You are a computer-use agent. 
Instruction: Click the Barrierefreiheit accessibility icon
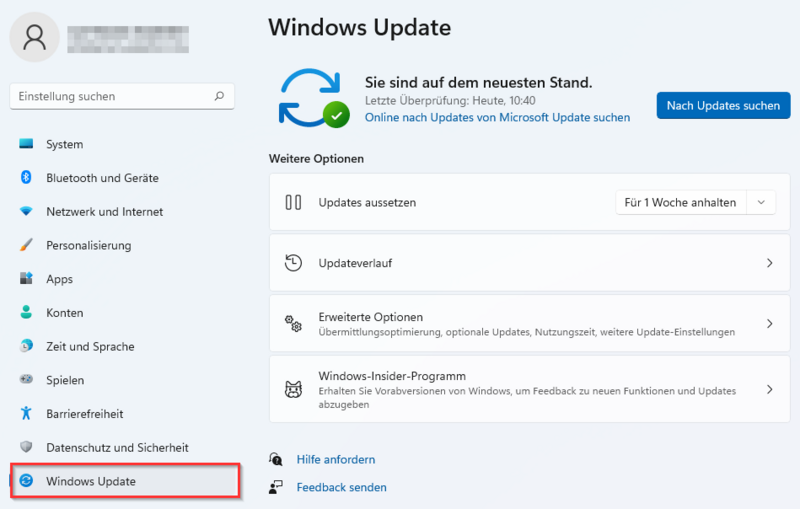[26, 413]
